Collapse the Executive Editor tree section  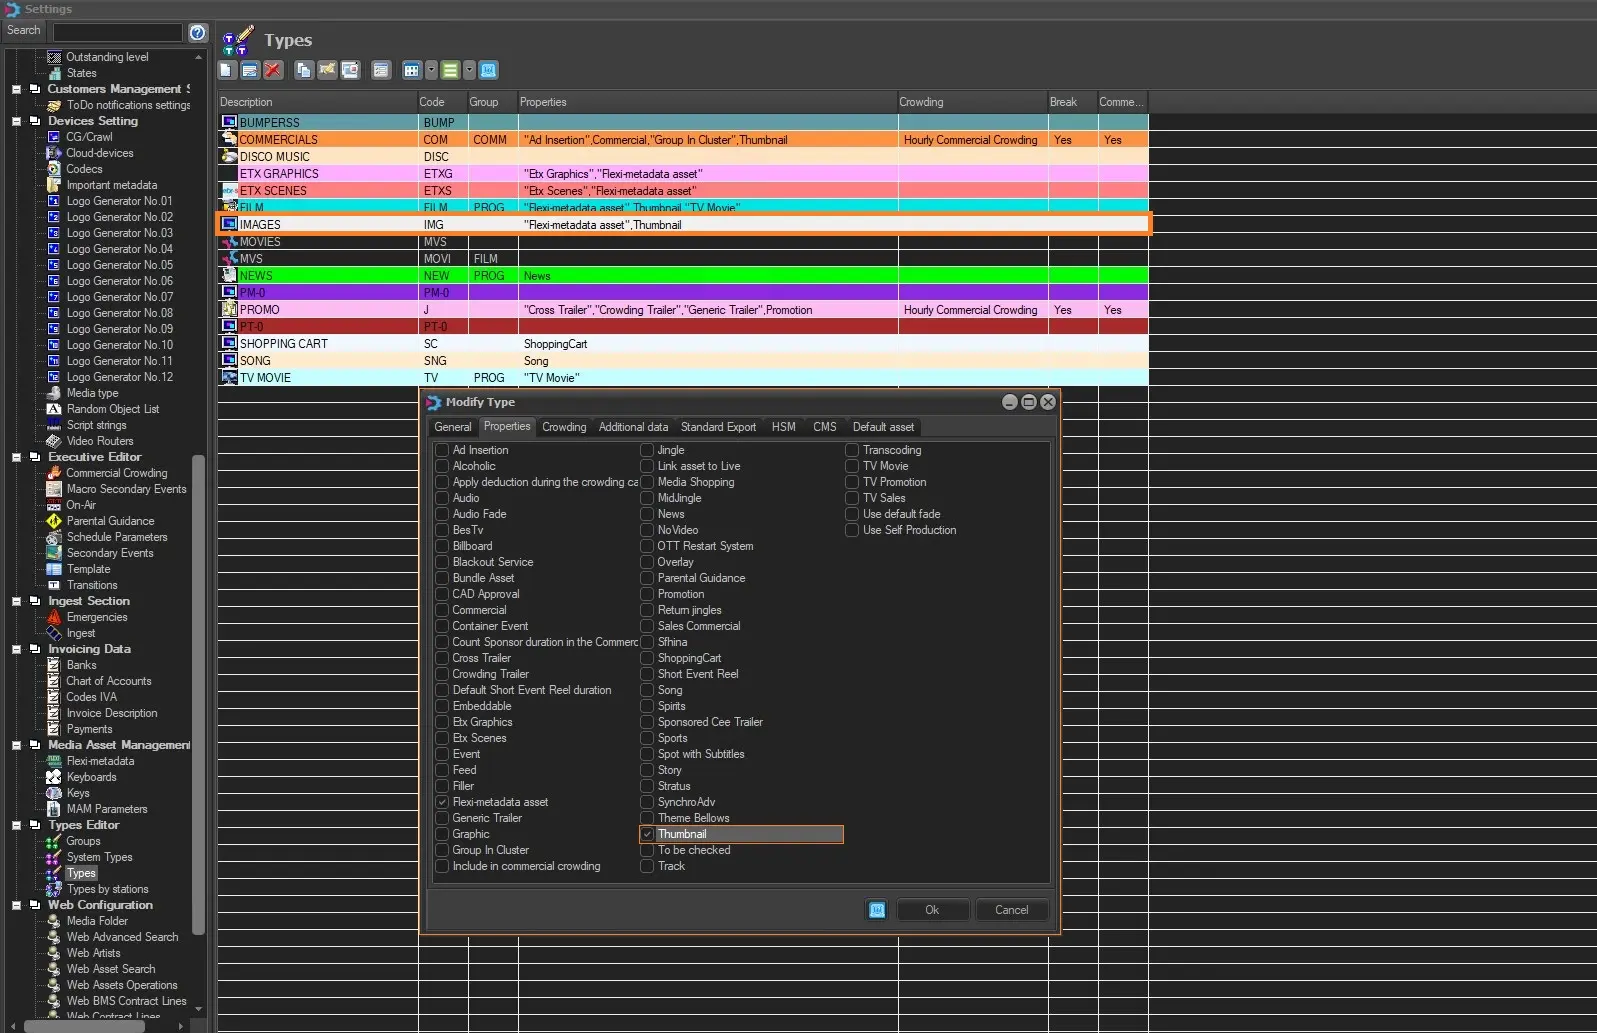(x=16, y=457)
